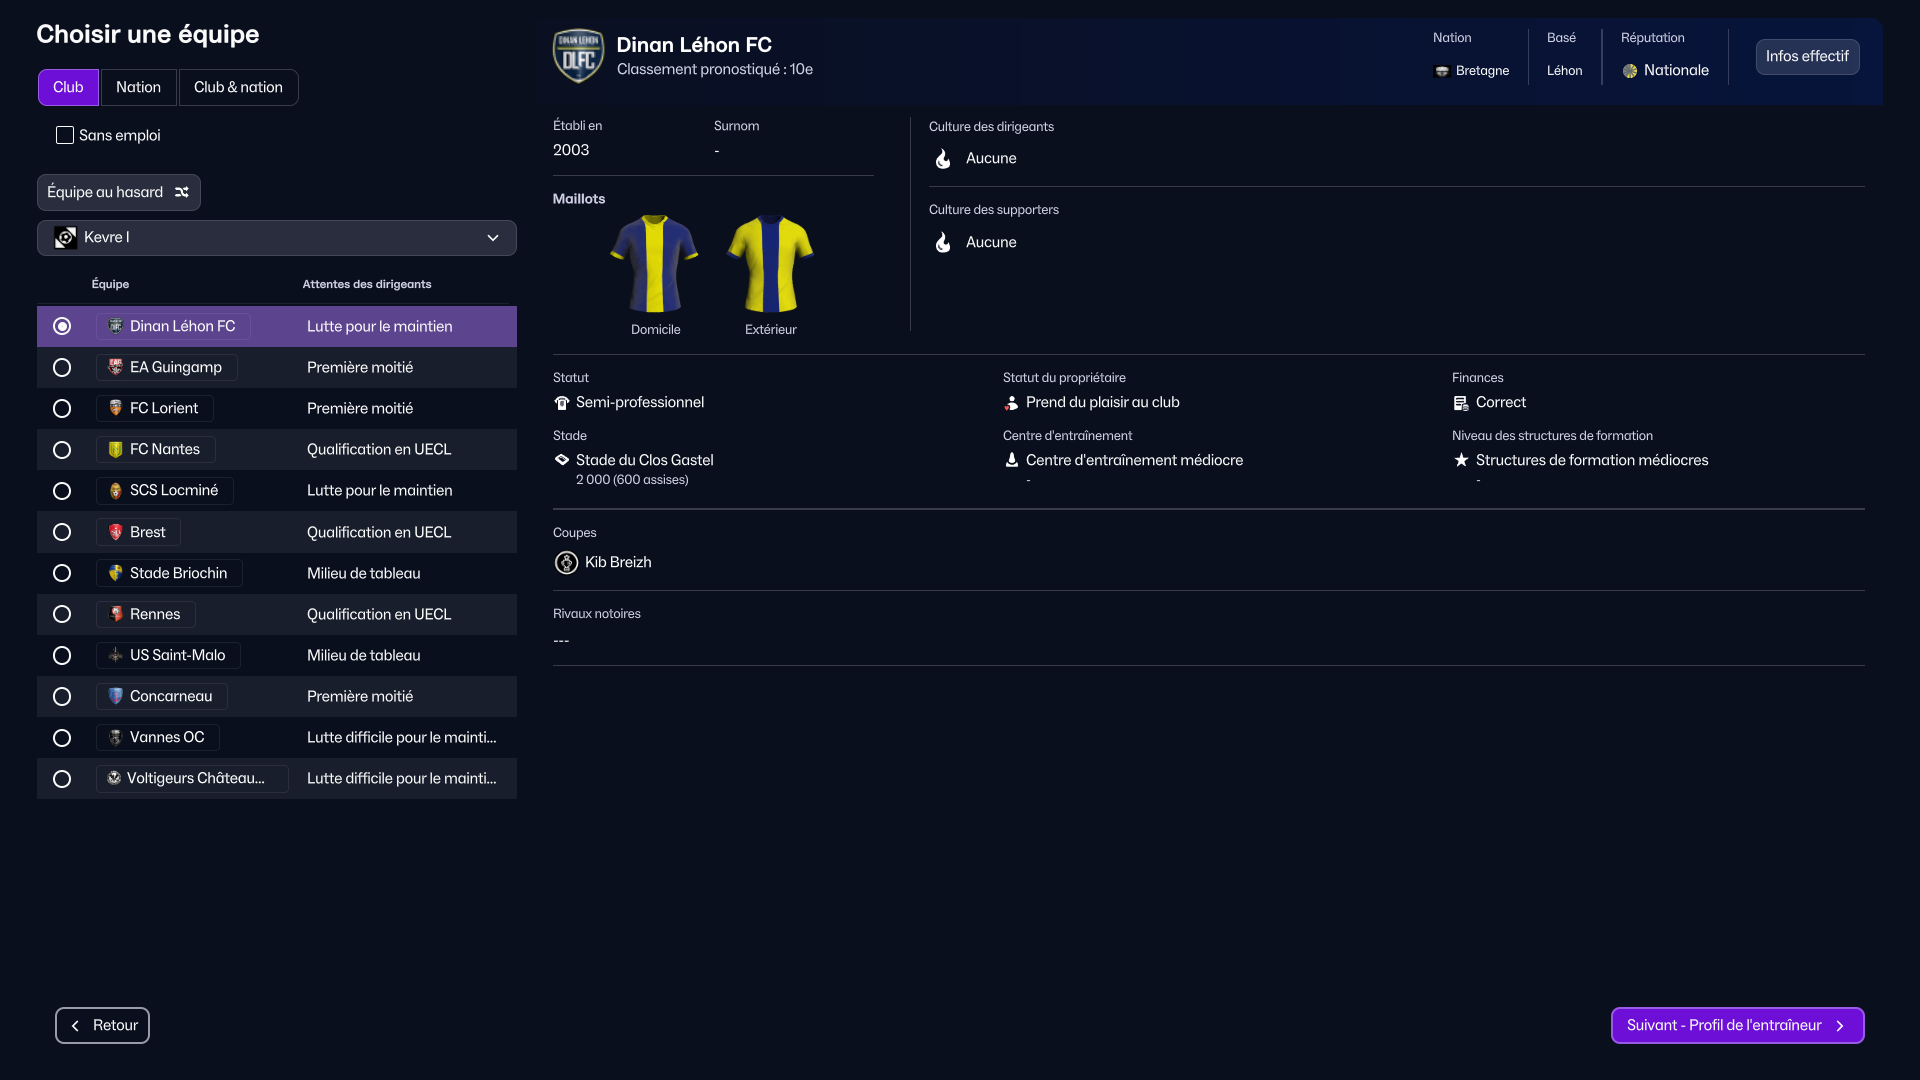
Task: Select the Voltigeurs Château radio button
Action: pyautogui.click(x=62, y=779)
